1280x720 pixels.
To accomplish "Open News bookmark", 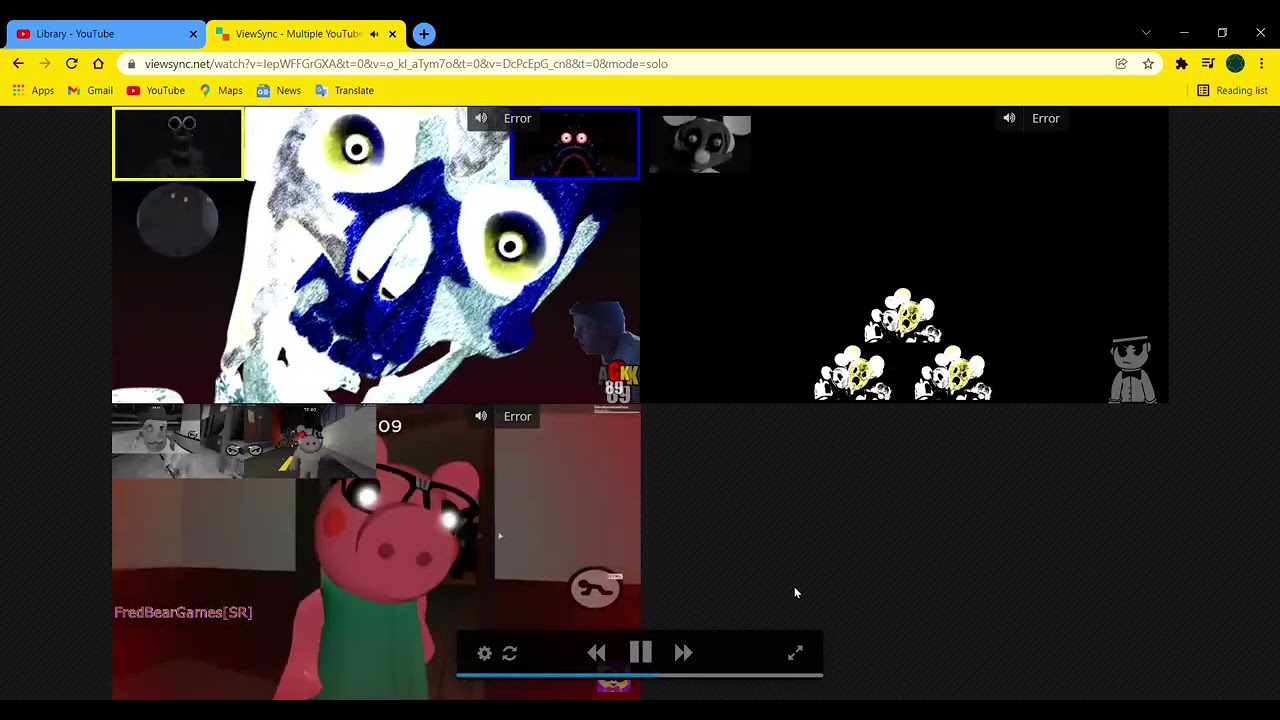I will [x=278, y=90].
